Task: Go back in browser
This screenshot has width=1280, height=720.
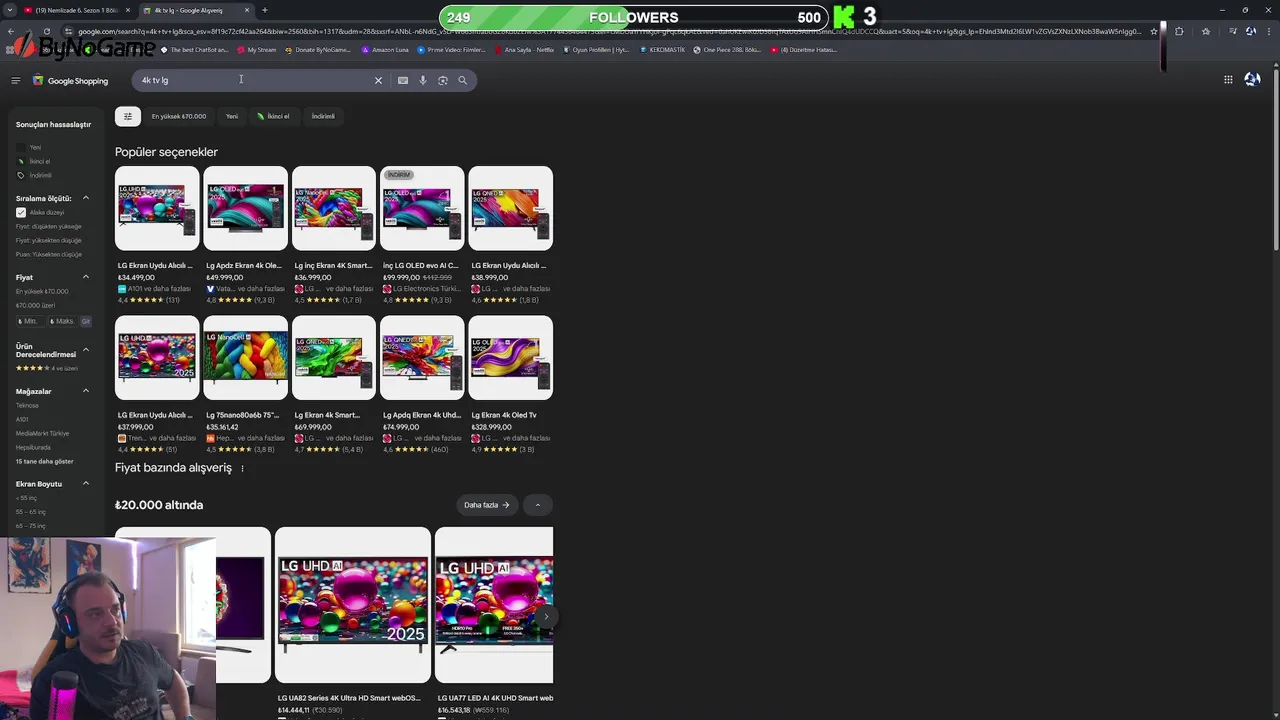Action: click(x=10, y=31)
